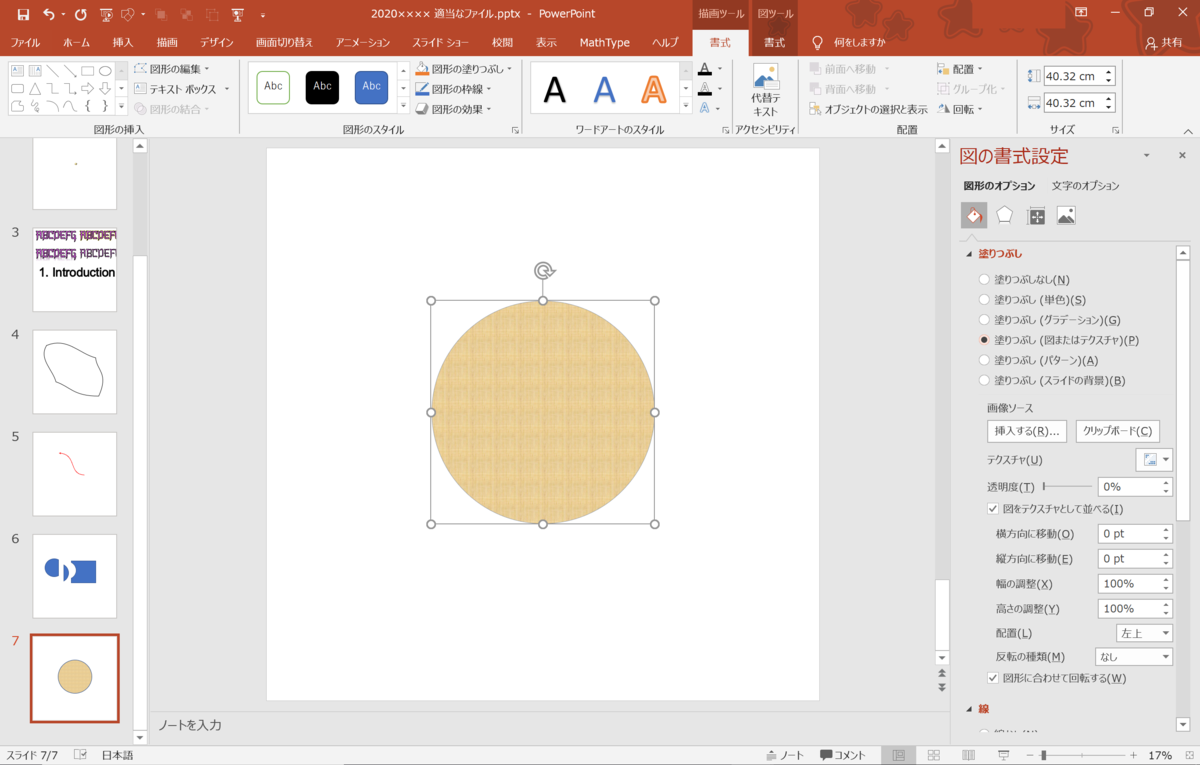Open the Design (デザイン) ribbon tab
The width and height of the screenshot is (1200, 765).
point(217,43)
